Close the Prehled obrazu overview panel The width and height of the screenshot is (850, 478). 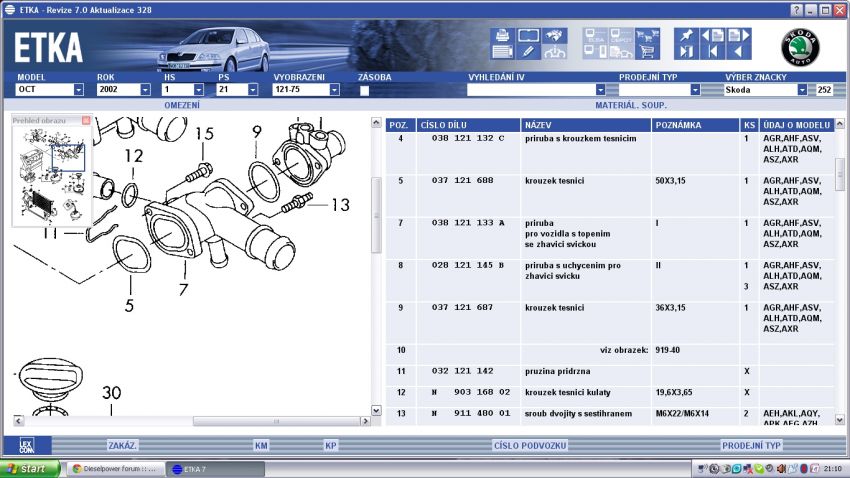click(86, 120)
